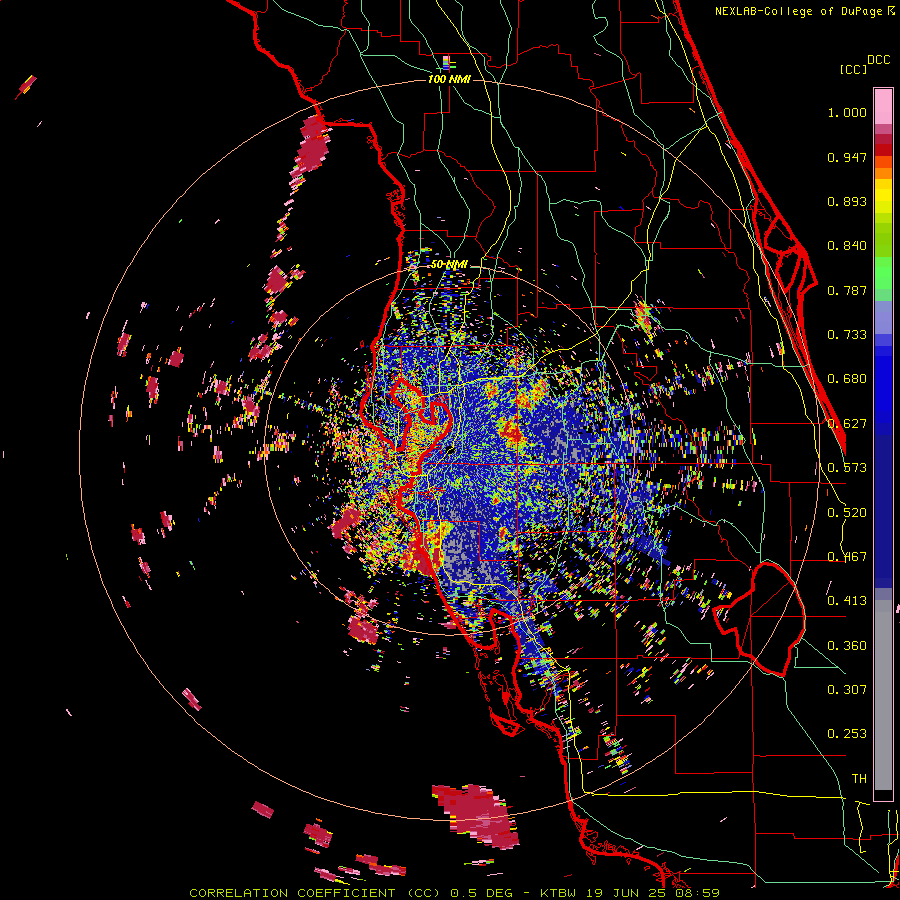Select the 0.360 legend value
The height and width of the screenshot is (900, 900).
click(x=847, y=646)
